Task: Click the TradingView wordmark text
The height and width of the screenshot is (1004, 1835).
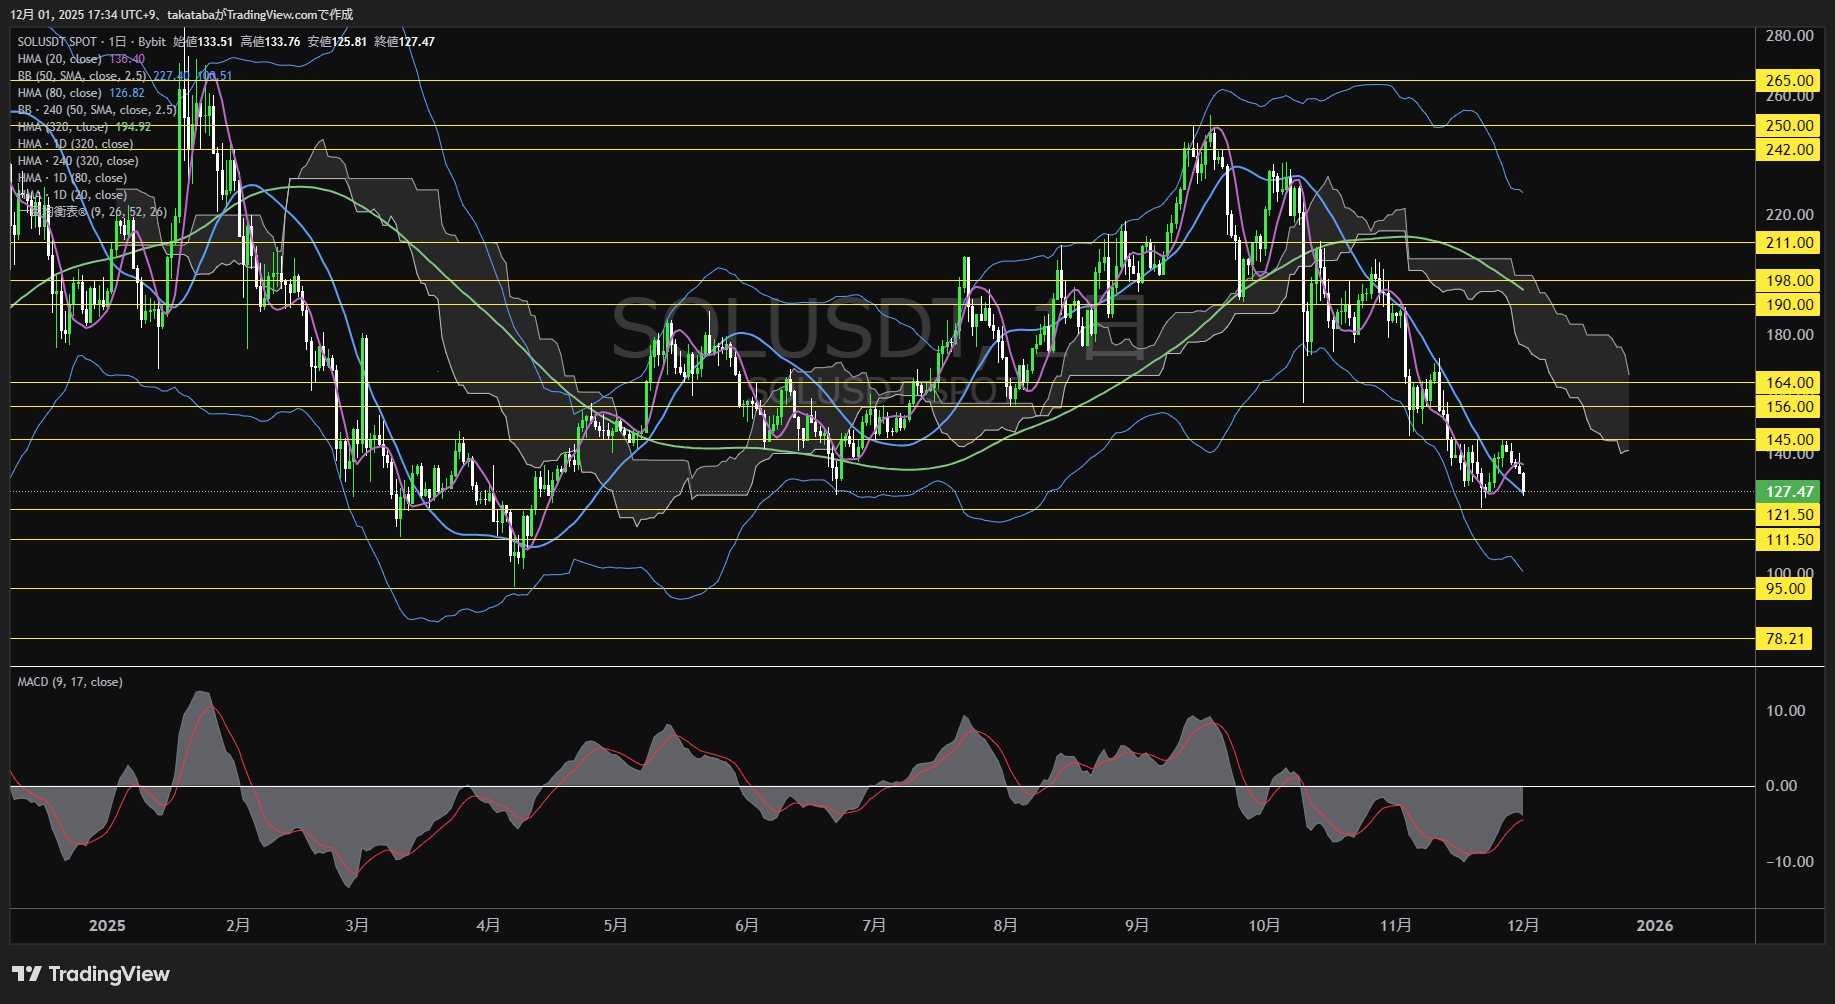Action: 109,974
